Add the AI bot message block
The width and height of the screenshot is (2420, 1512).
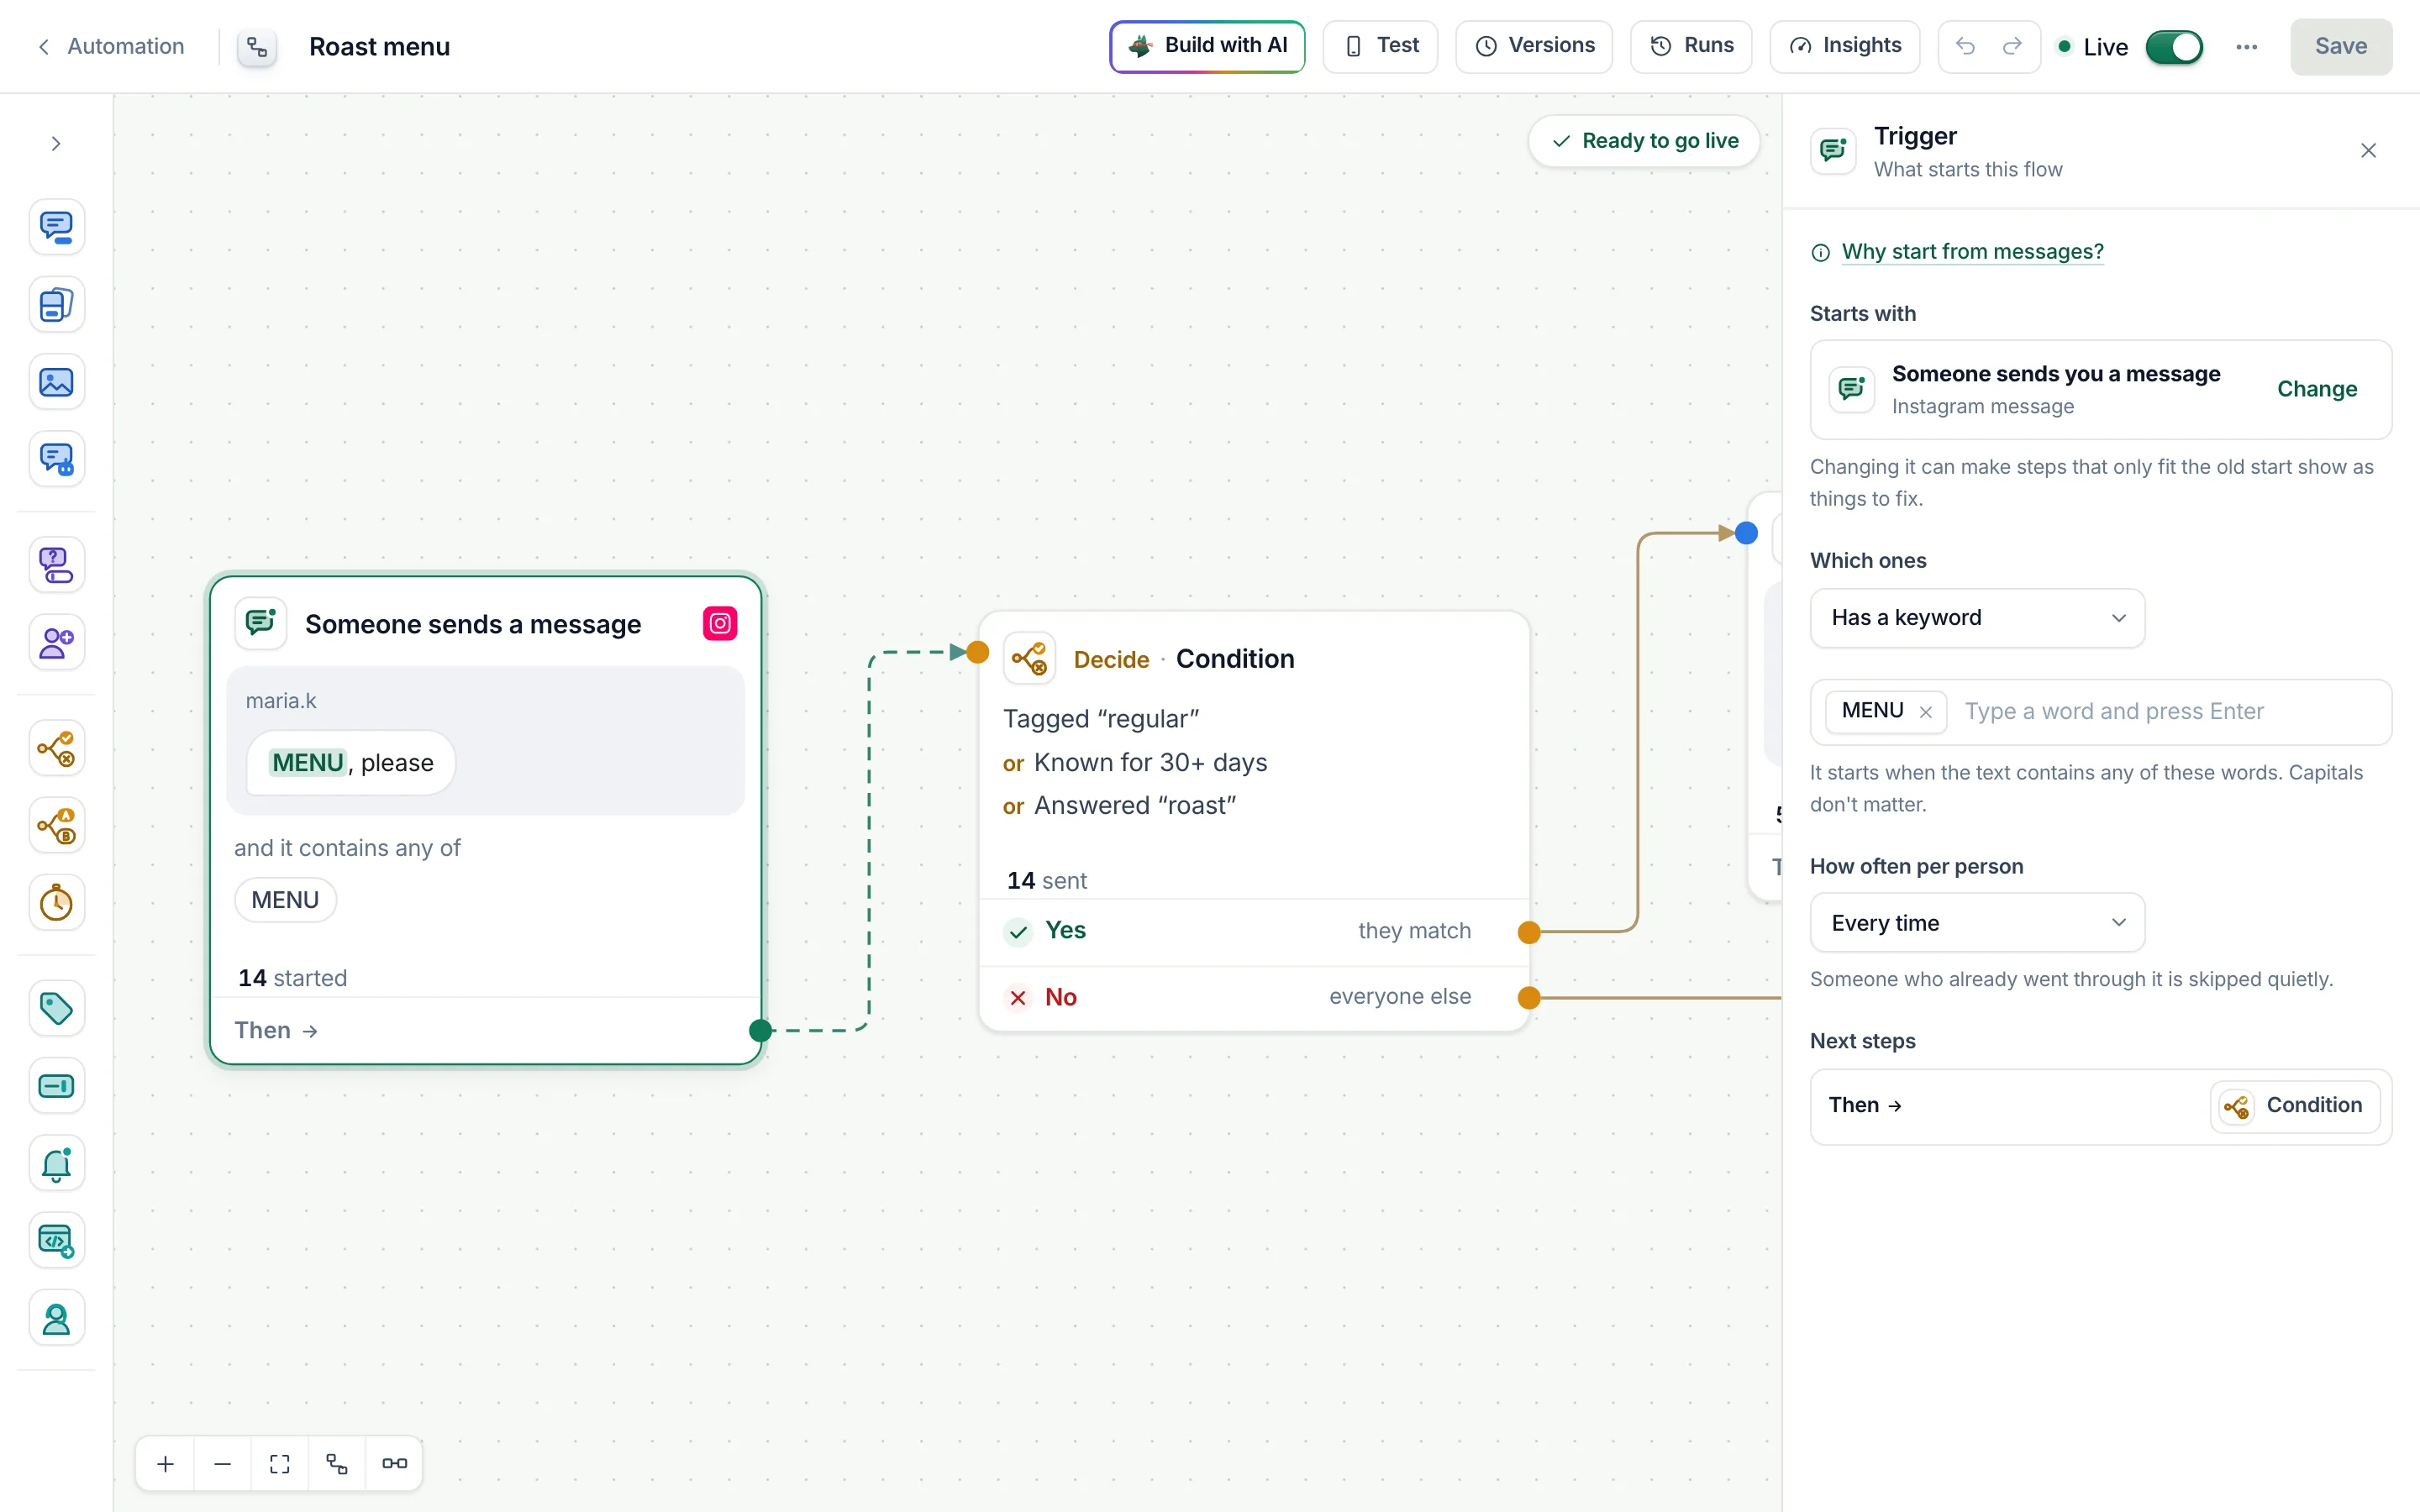click(x=56, y=459)
